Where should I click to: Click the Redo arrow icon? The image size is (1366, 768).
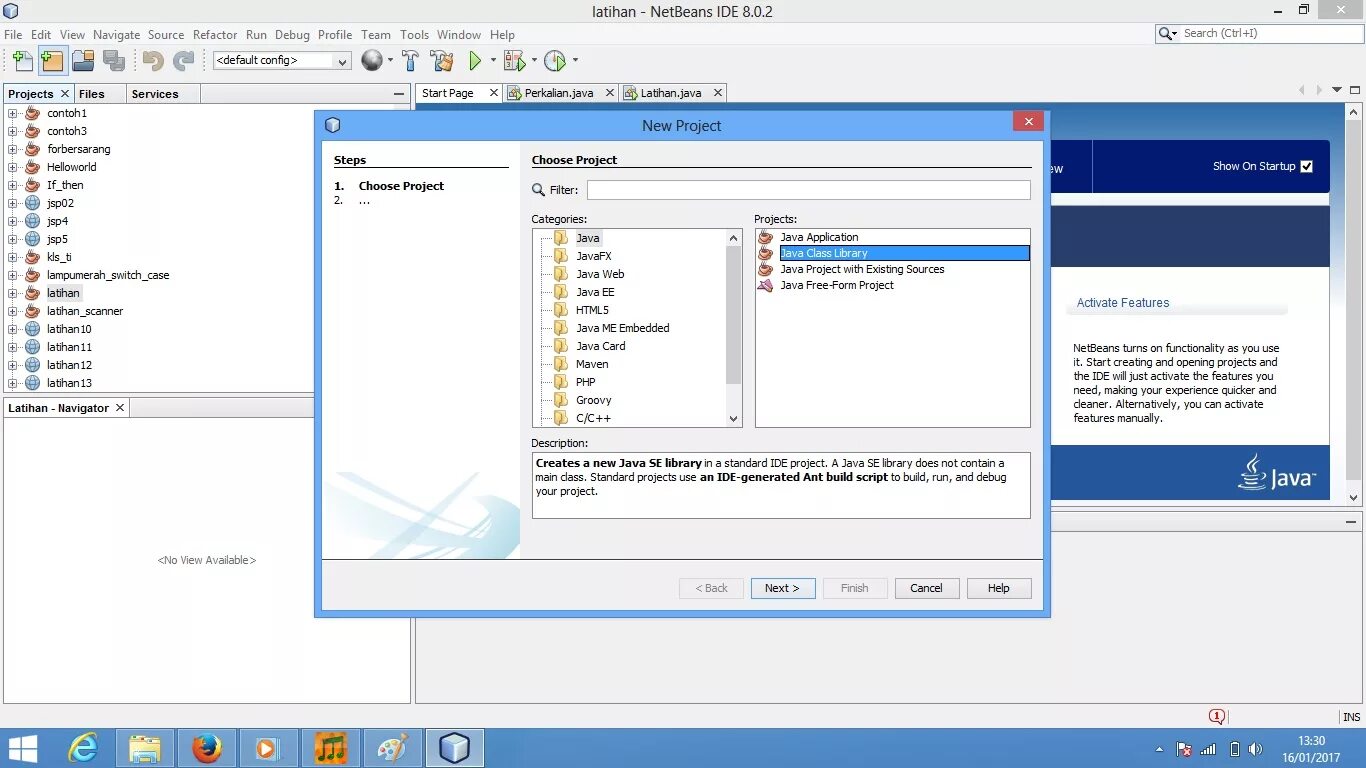coord(183,61)
